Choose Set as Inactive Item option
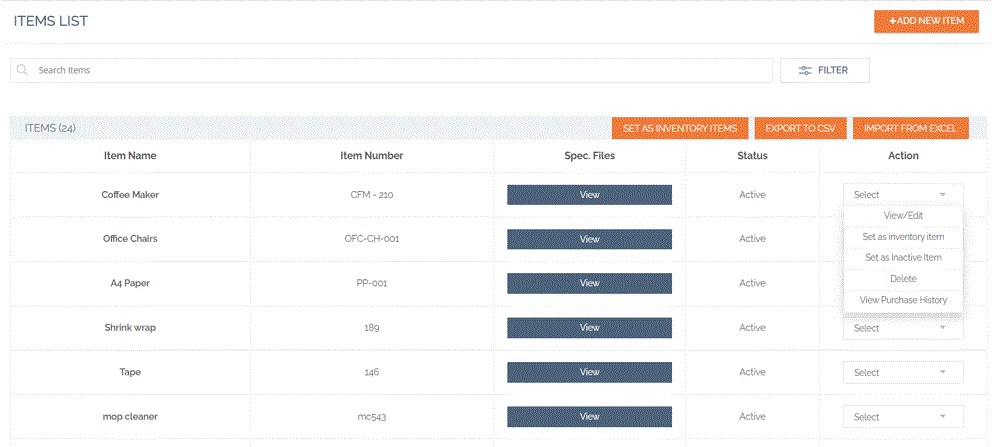 [x=903, y=258]
